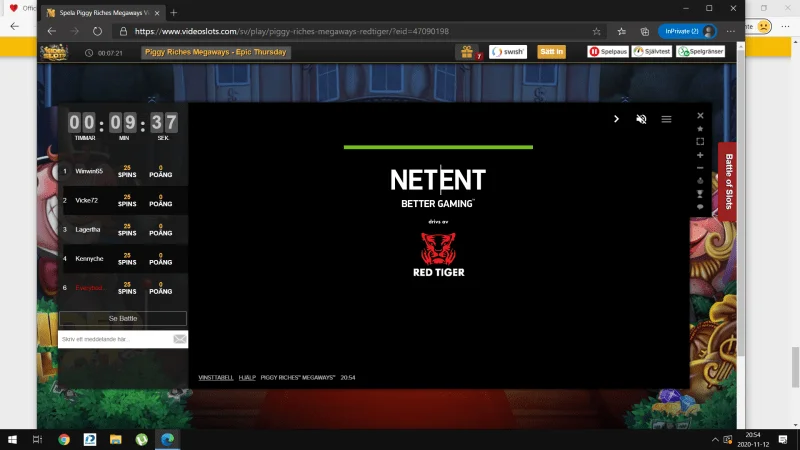Screen dimensions: 800x450
Task: Click the Se Battle button
Action: (123, 318)
